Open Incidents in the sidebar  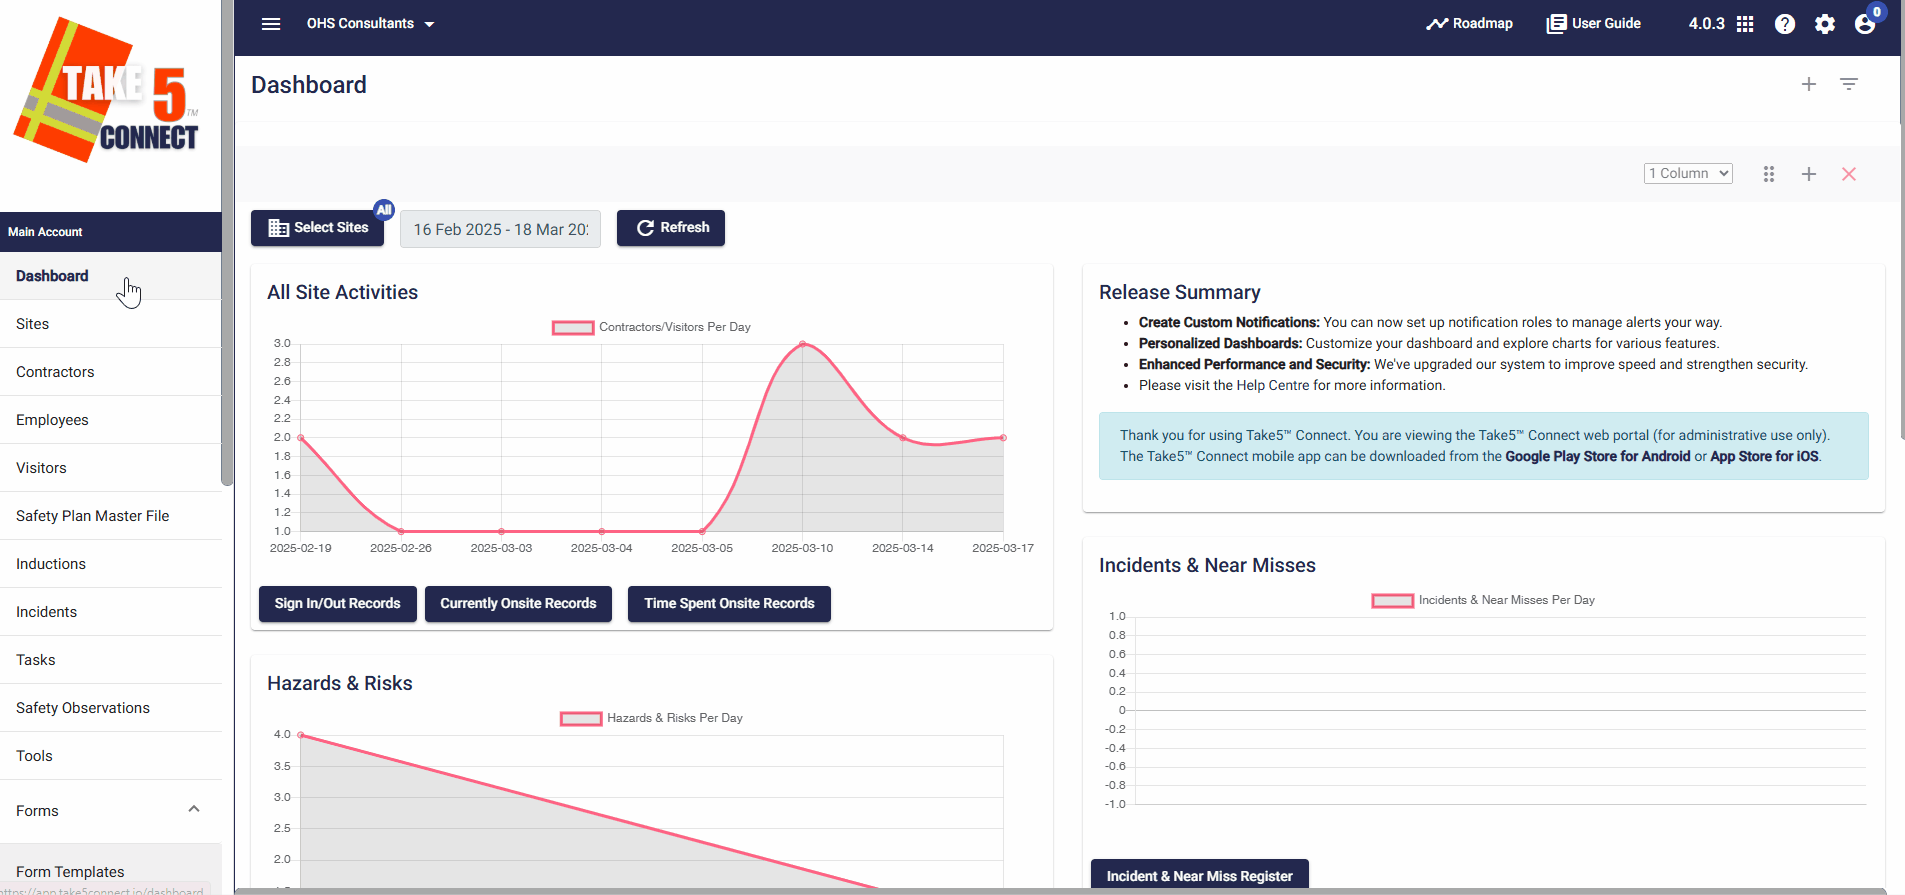(x=110, y=612)
